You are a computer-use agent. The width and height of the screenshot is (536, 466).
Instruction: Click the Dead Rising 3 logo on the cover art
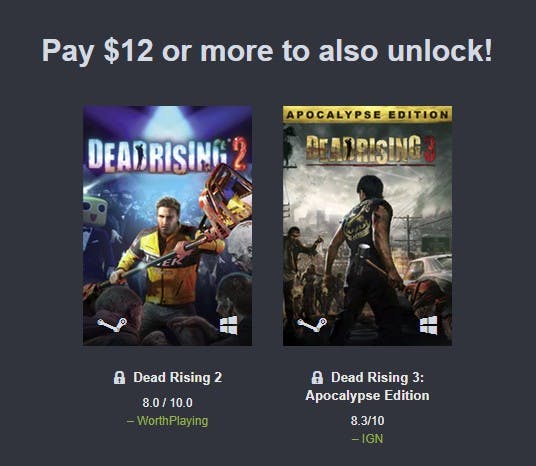371,149
